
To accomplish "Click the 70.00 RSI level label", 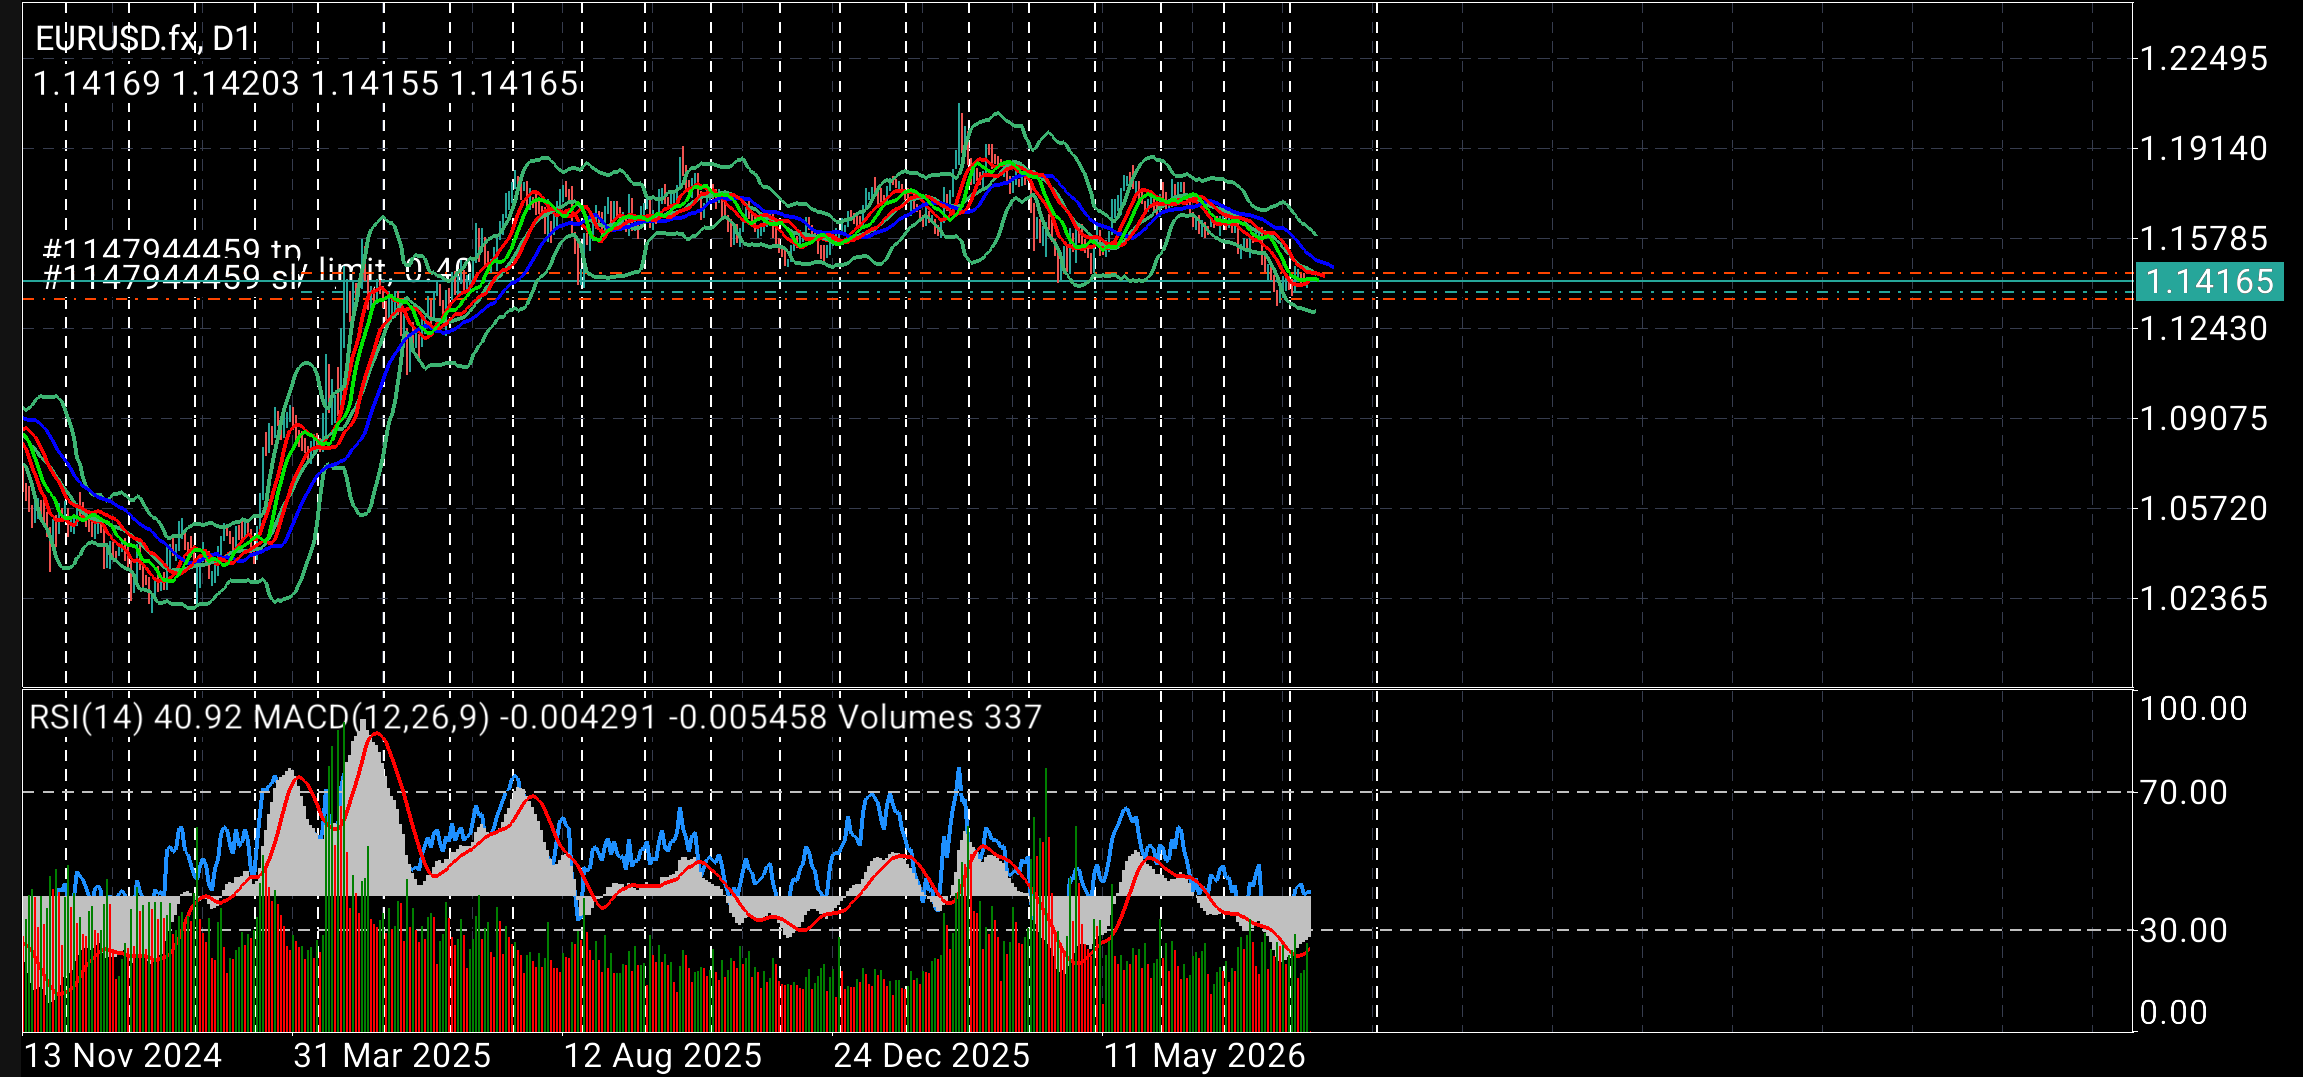I will pos(2184,793).
